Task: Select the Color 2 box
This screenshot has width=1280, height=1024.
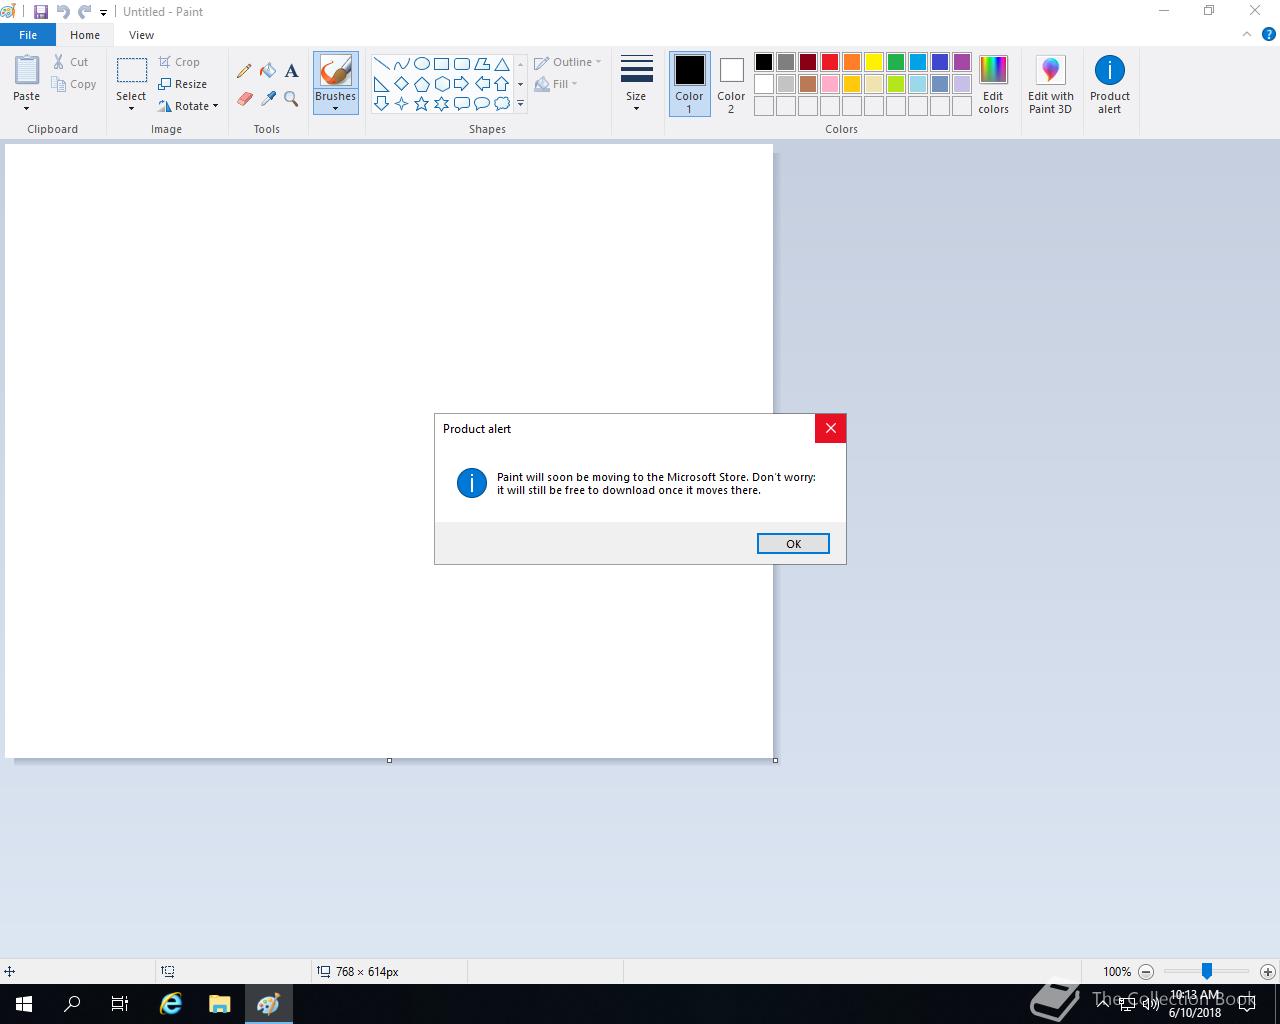Action: coord(731,84)
